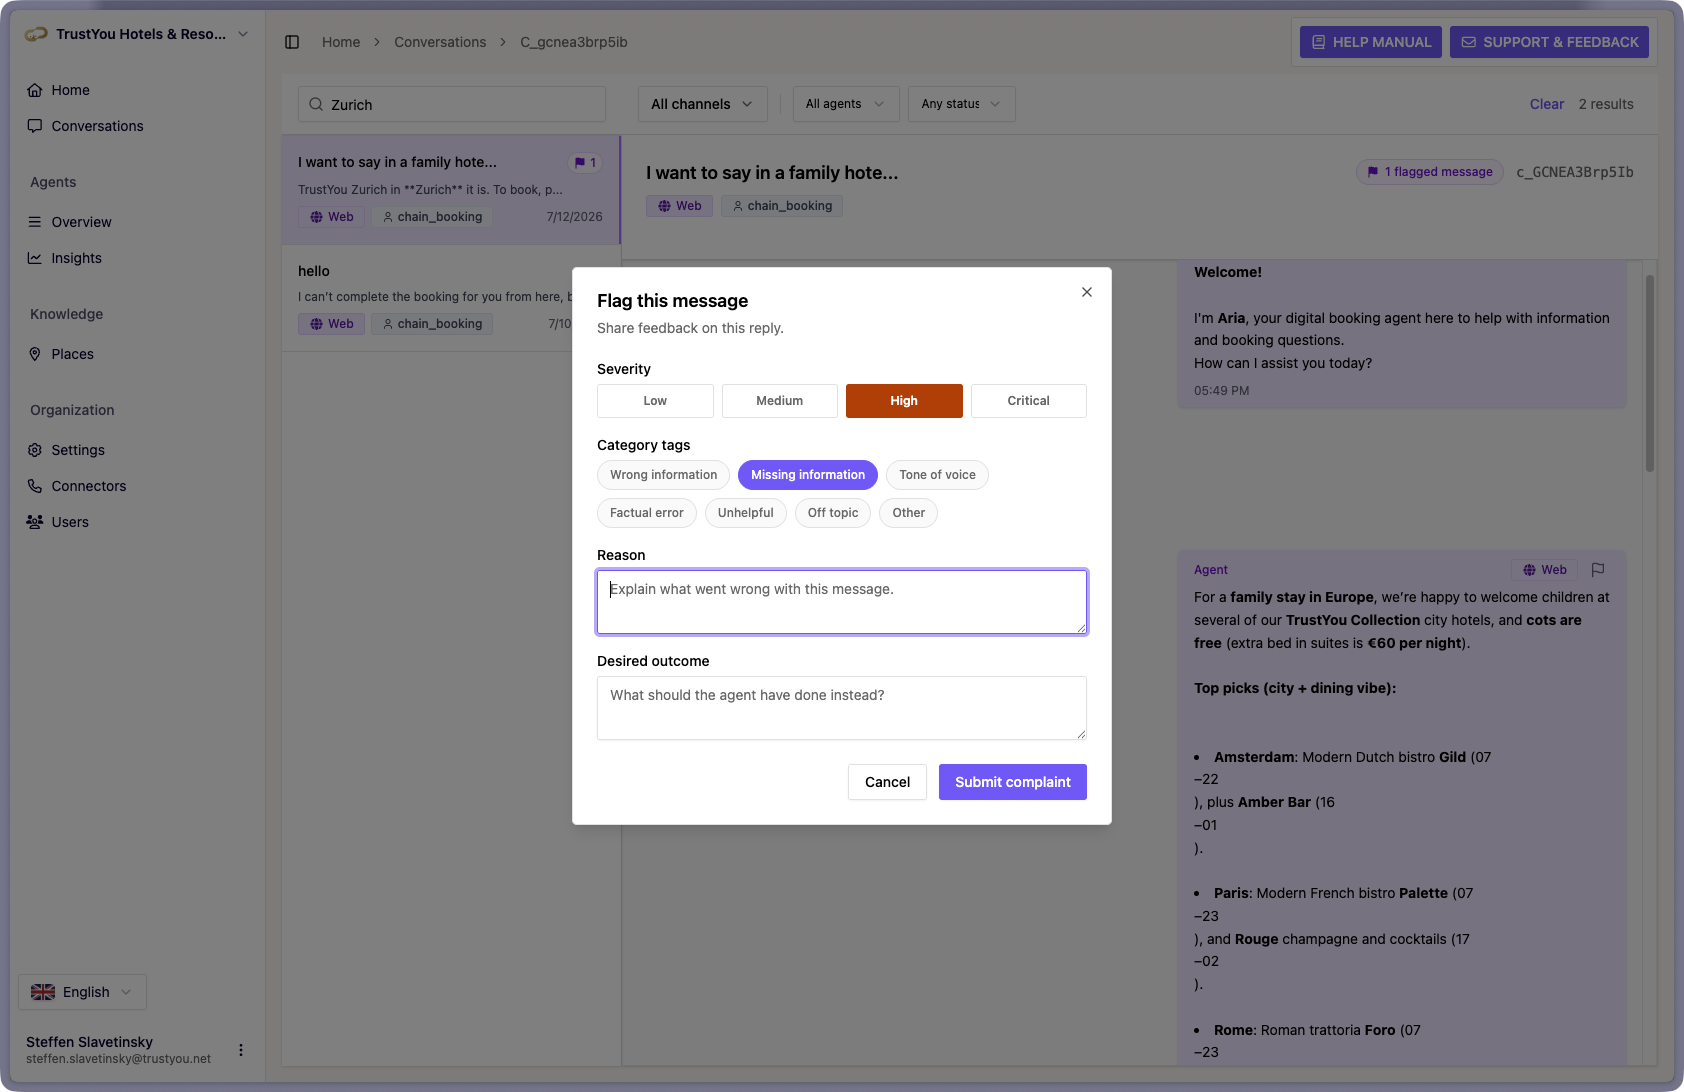Expand the TrustYou Hotels organization switcher
This screenshot has height=1092, width=1684.
(x=138, y=34)
